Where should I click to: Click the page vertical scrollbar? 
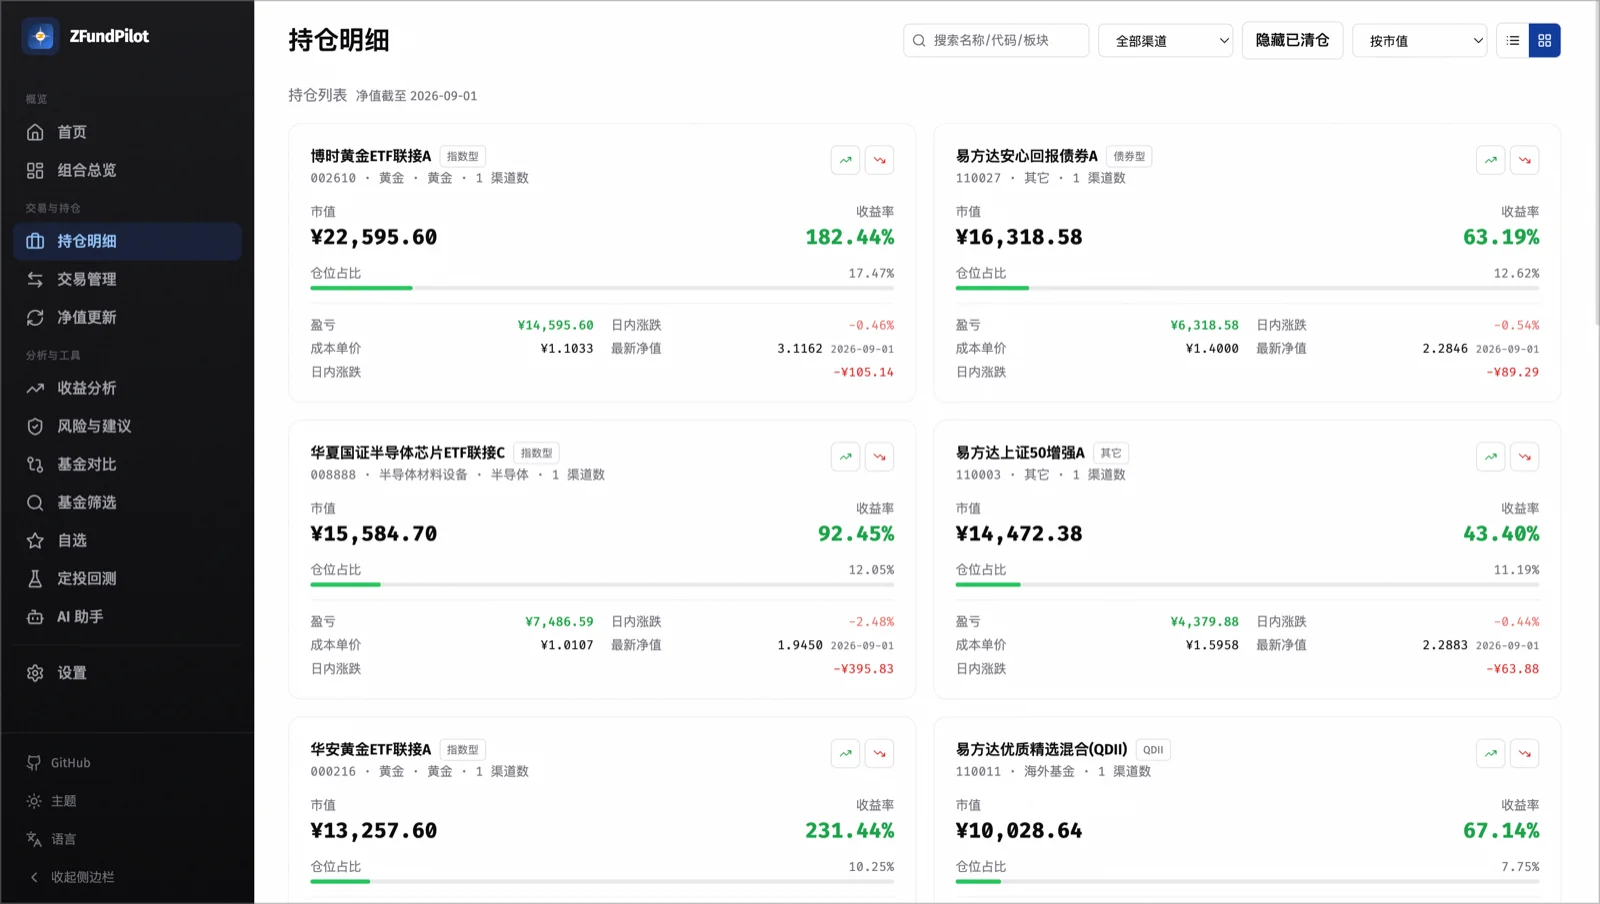pos(1595,165)
